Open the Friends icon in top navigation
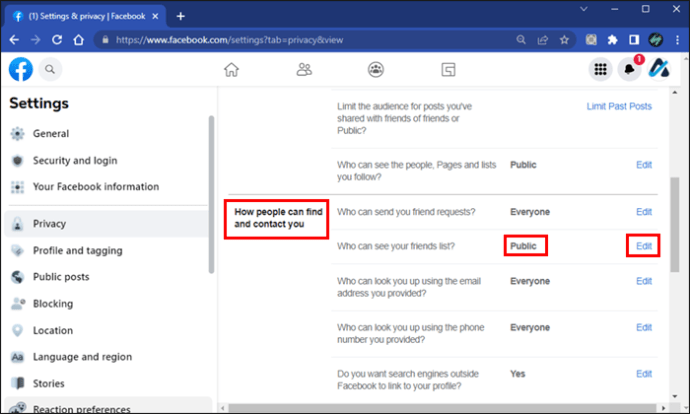690x414 pixels. click(x=304, y=69)
